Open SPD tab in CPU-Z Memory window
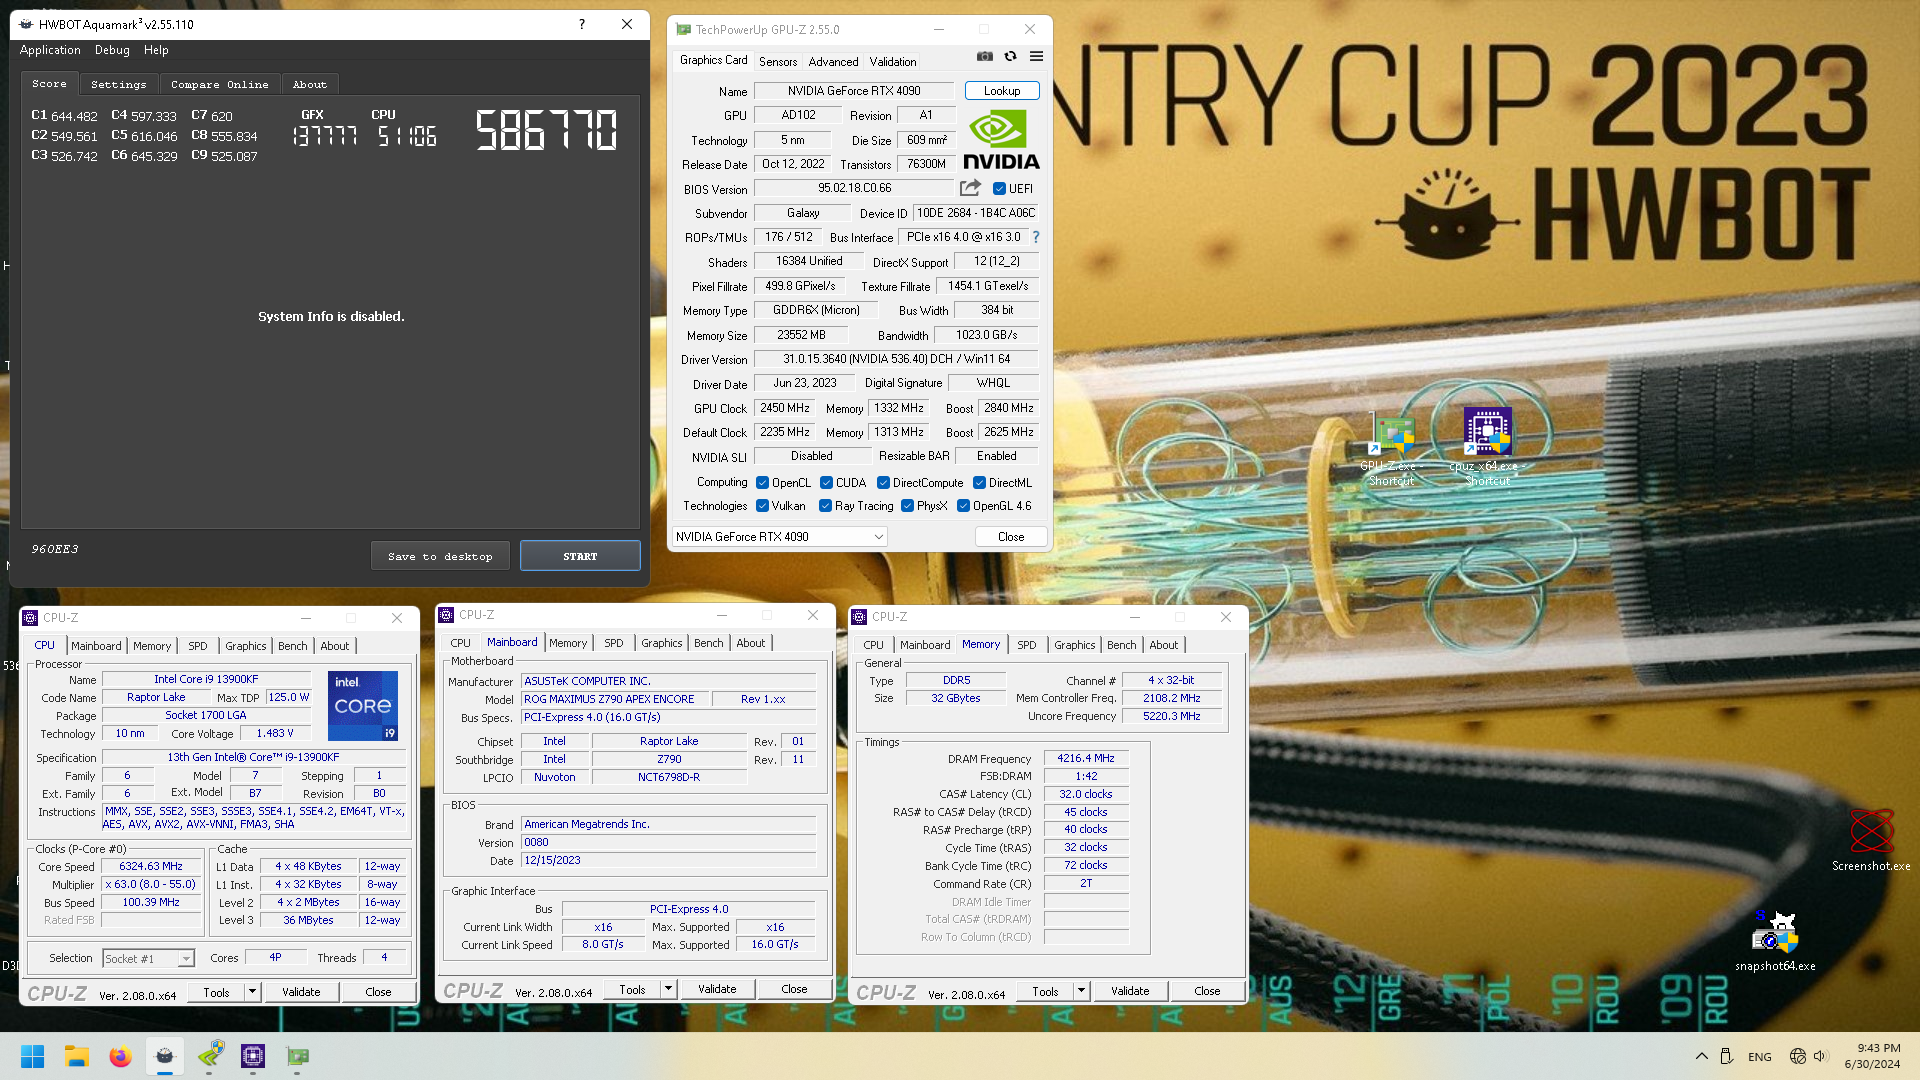The width and height of the screenshot is (1920, 1080). 1026,645
